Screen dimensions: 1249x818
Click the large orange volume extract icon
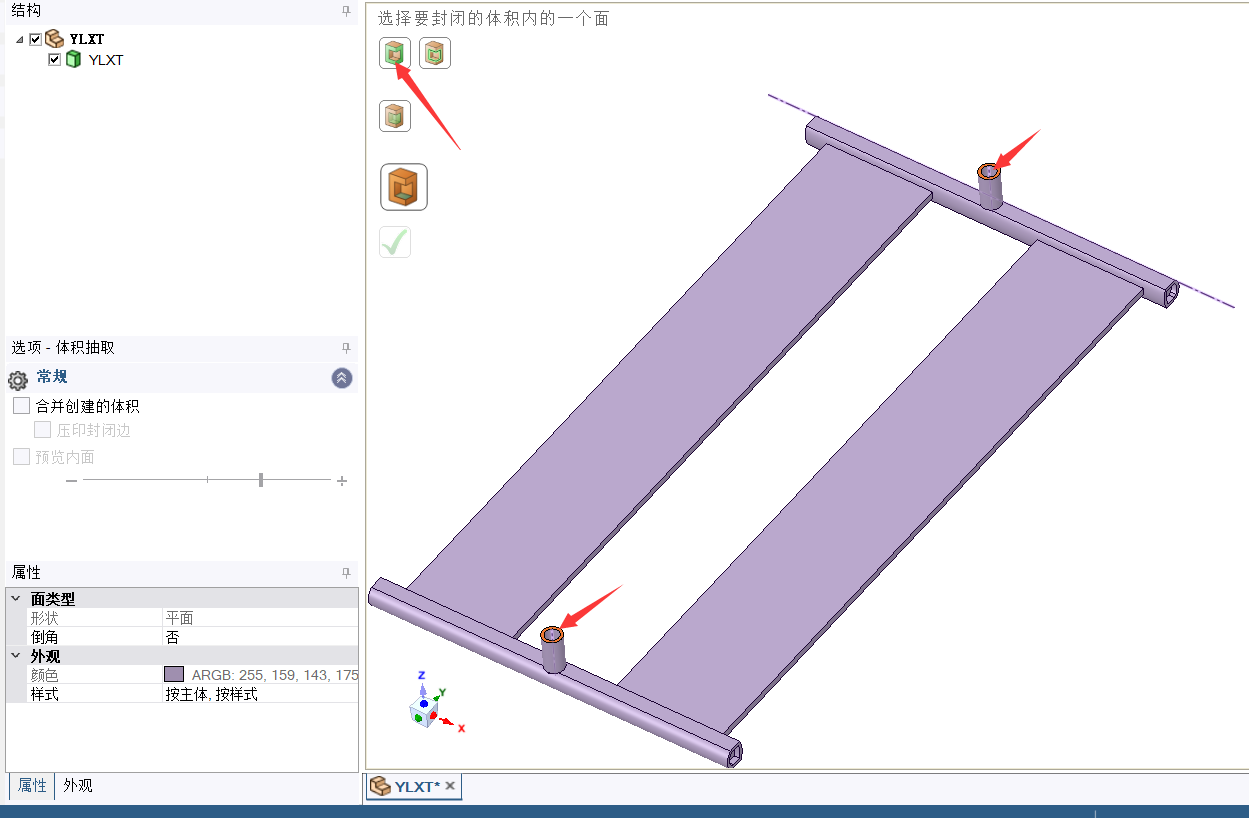404,187
